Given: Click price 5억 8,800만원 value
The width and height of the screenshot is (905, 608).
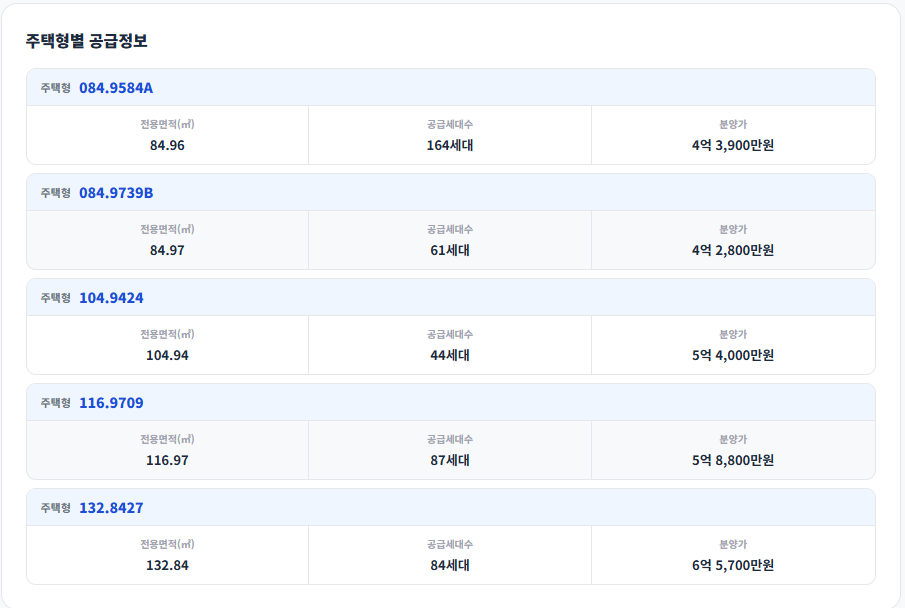Looking at the screenshot, I should click(x=733, y=461).
